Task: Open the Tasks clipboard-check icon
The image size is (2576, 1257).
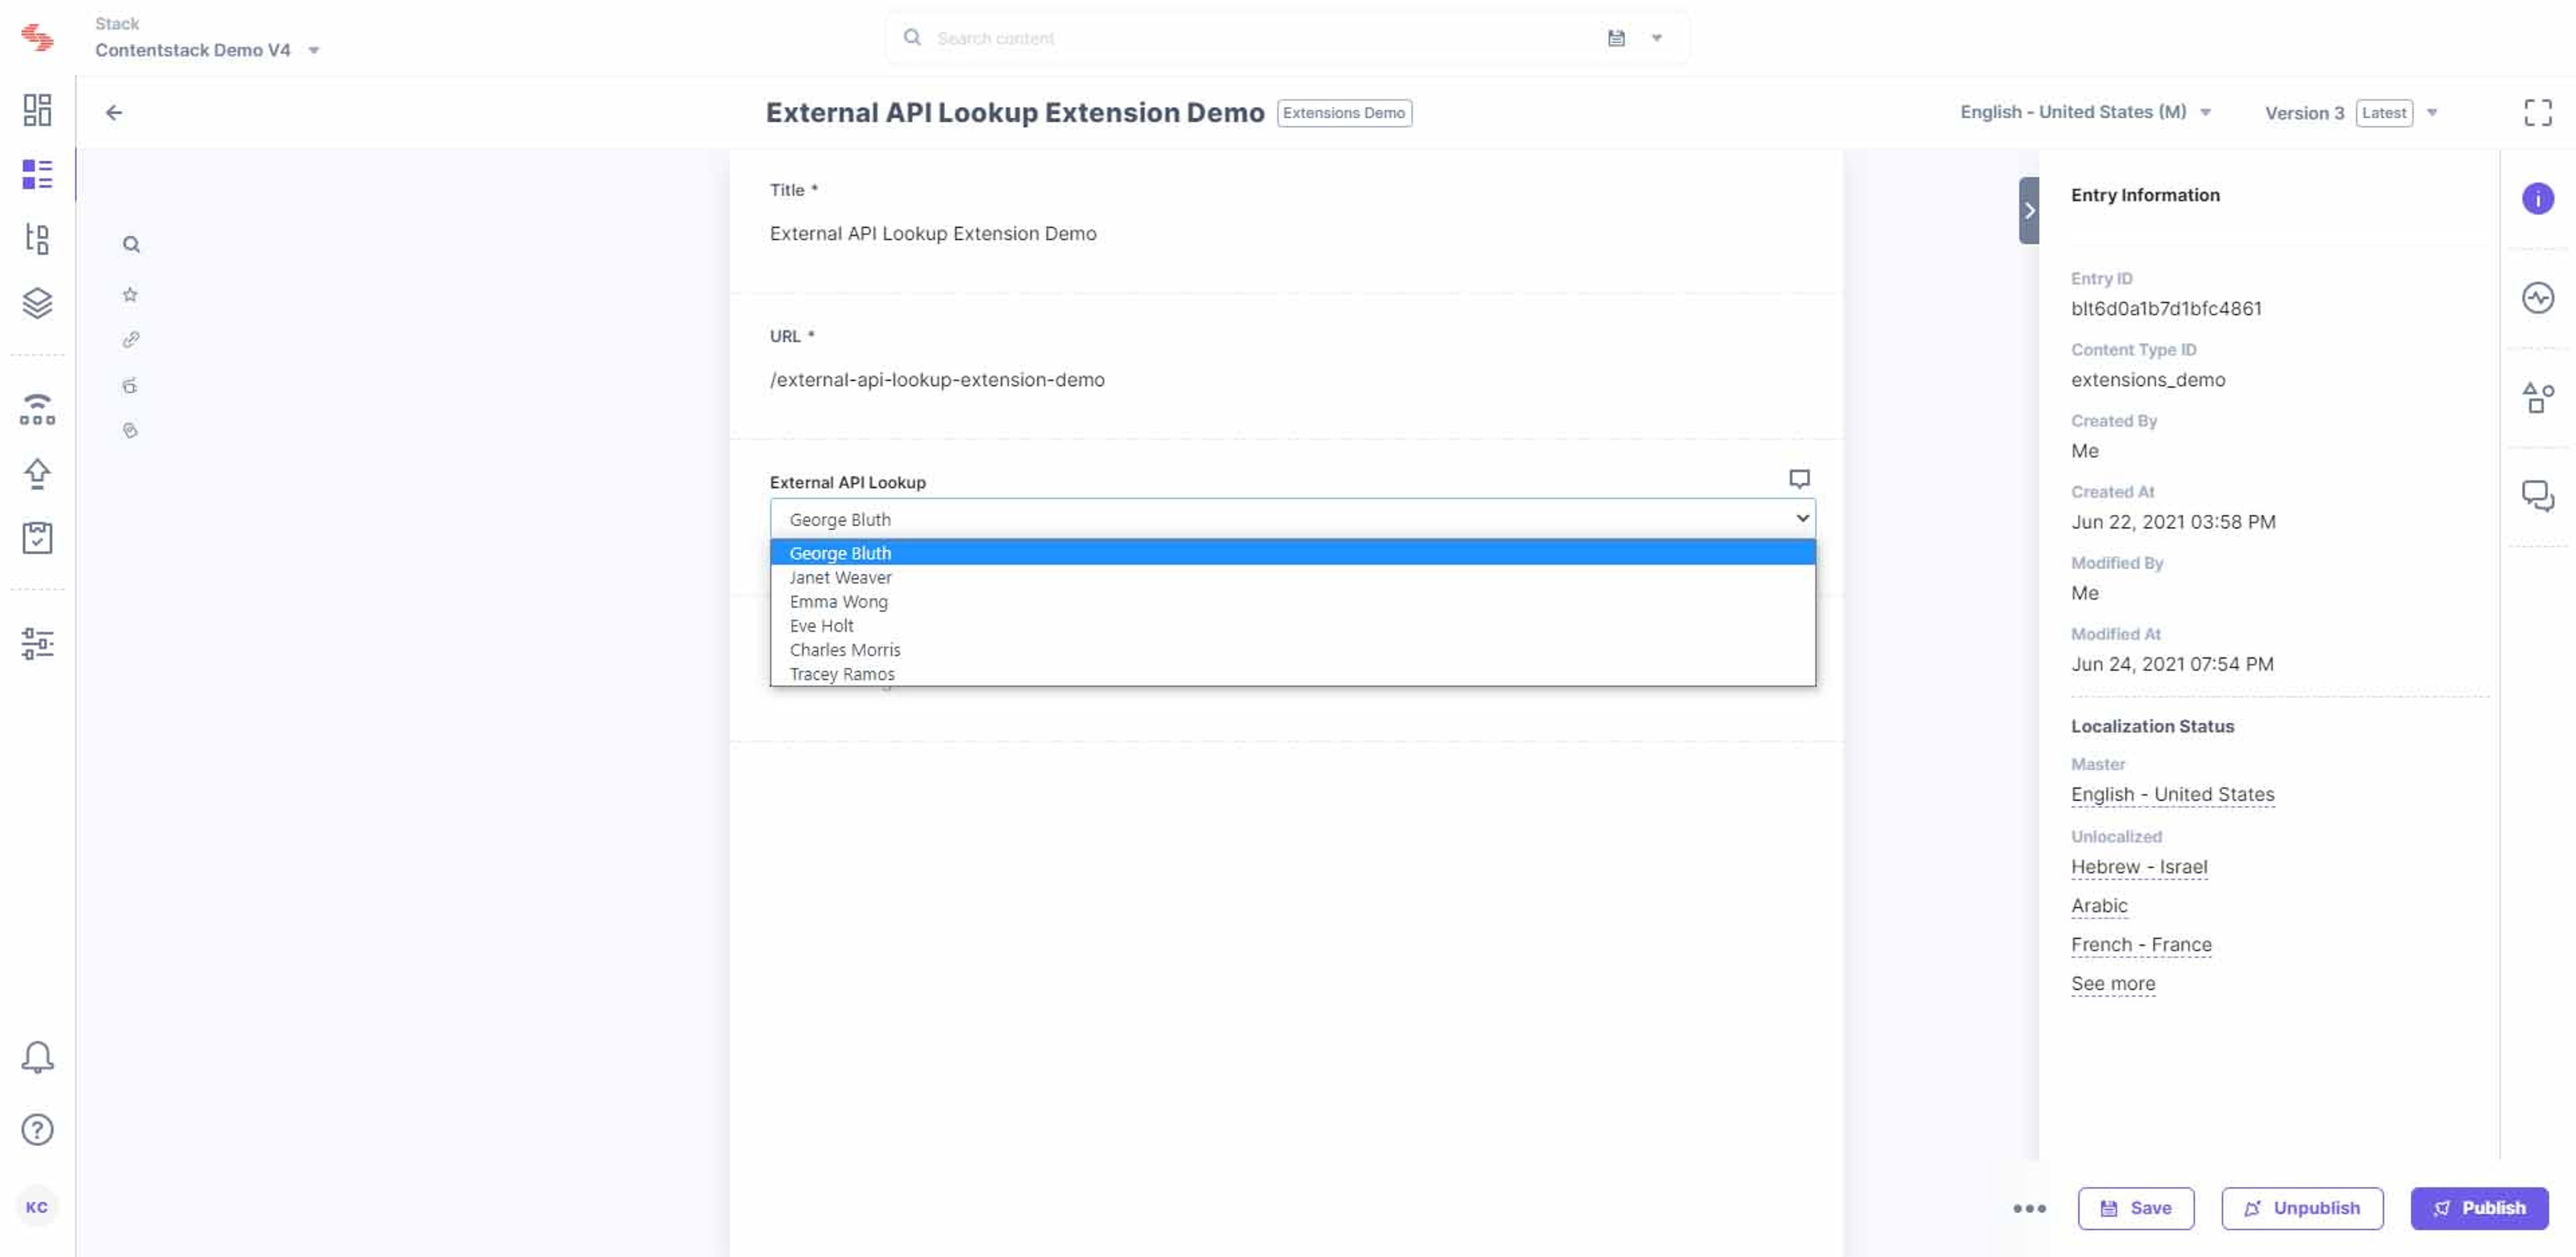Action: 37,538
